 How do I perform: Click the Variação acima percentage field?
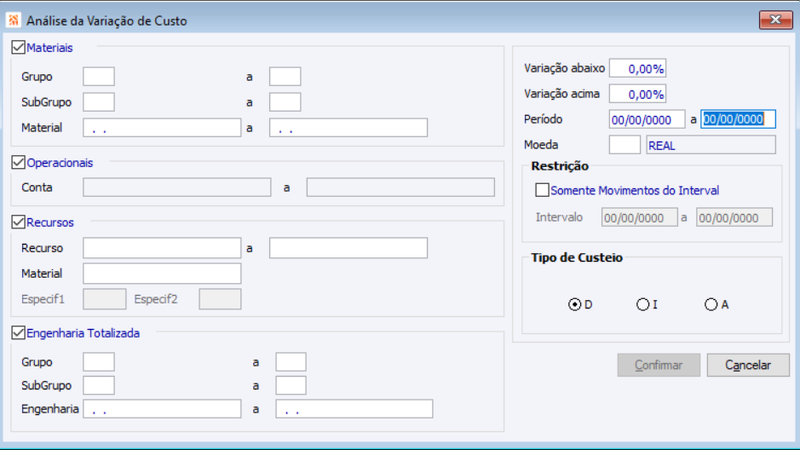(x=638, y=94)
